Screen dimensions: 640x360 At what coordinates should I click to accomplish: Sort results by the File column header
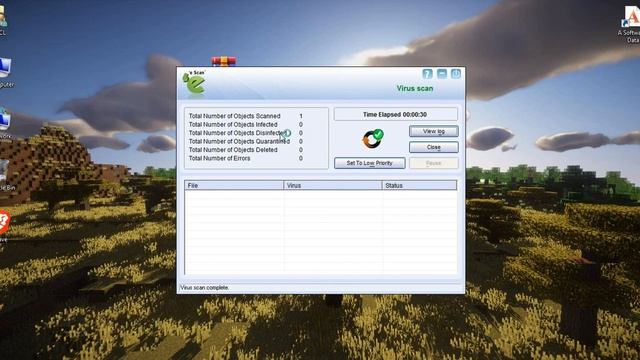click(234, 185)
